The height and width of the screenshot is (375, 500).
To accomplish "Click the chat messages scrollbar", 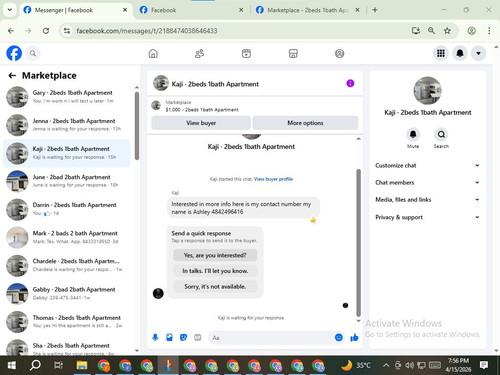I will 359,243.
